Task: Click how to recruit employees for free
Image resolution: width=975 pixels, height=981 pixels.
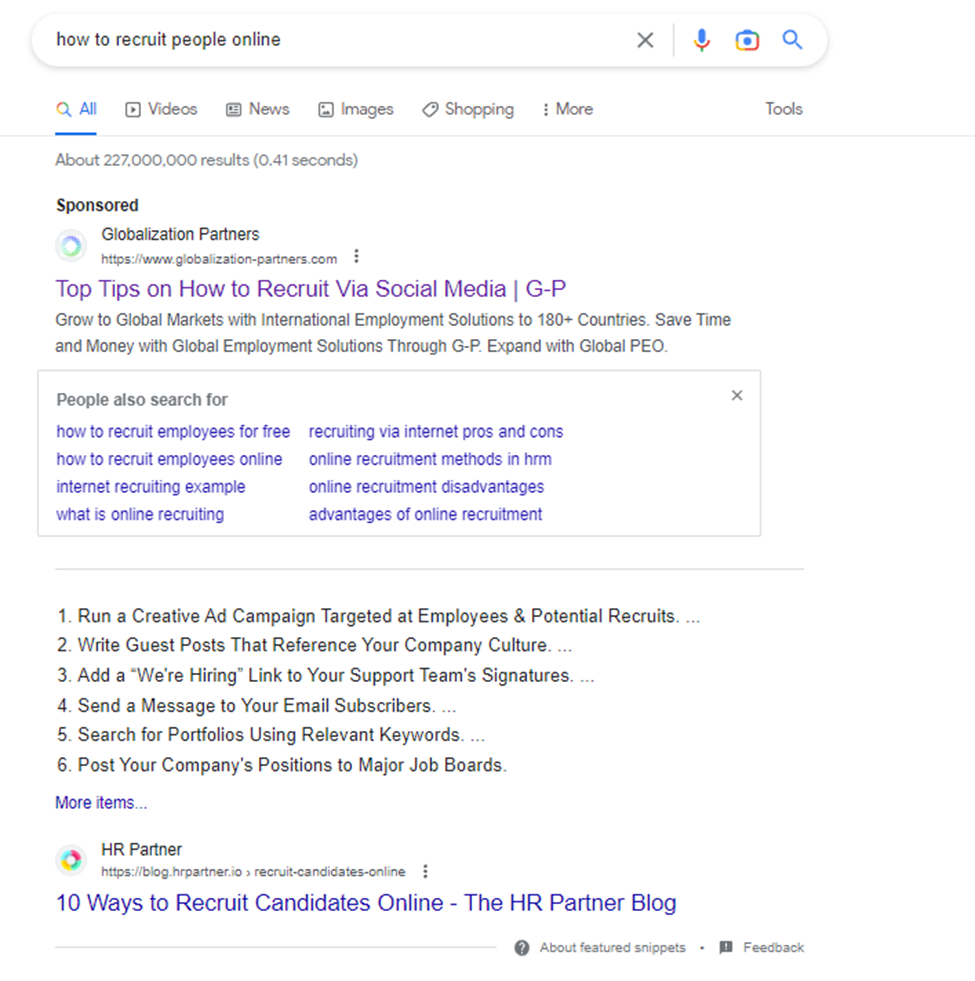Action: pyautogui.click(x=173, y=432)
